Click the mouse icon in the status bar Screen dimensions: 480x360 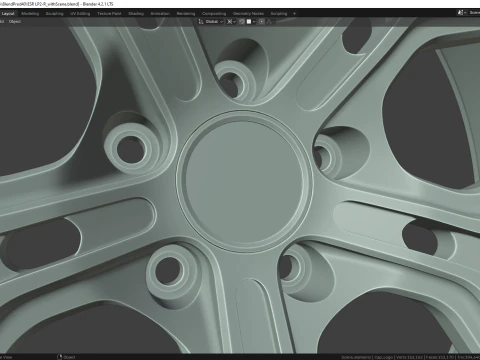click(x=60, y=357)
